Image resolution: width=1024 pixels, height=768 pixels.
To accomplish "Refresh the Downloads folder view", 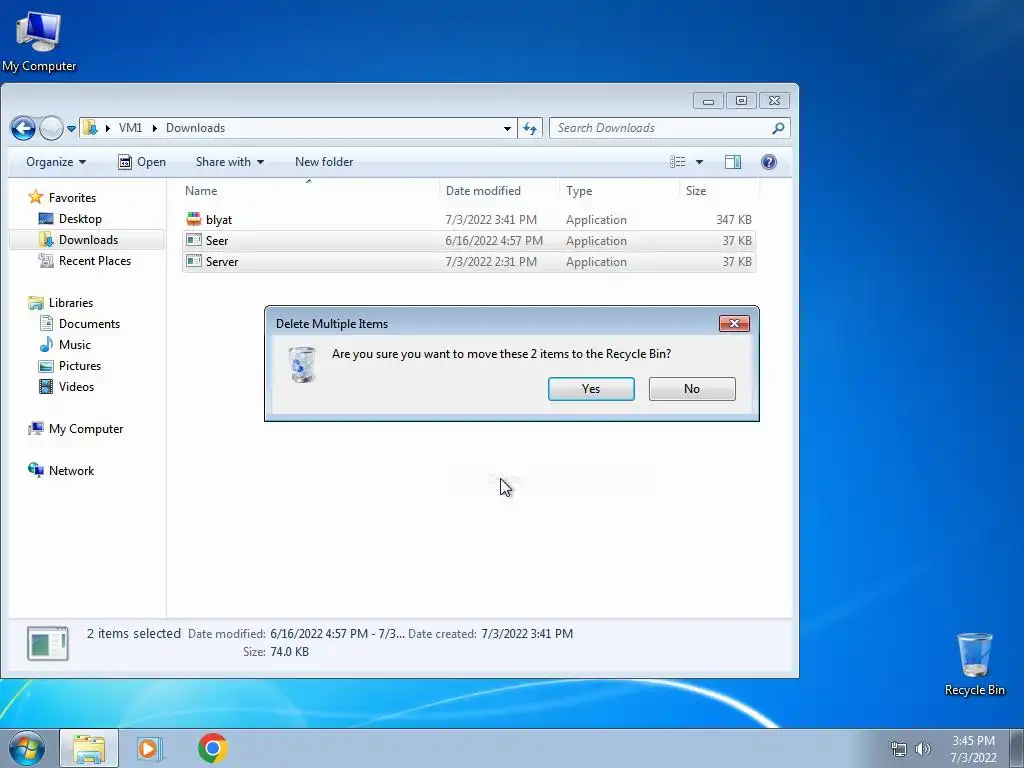I will 530,129.
